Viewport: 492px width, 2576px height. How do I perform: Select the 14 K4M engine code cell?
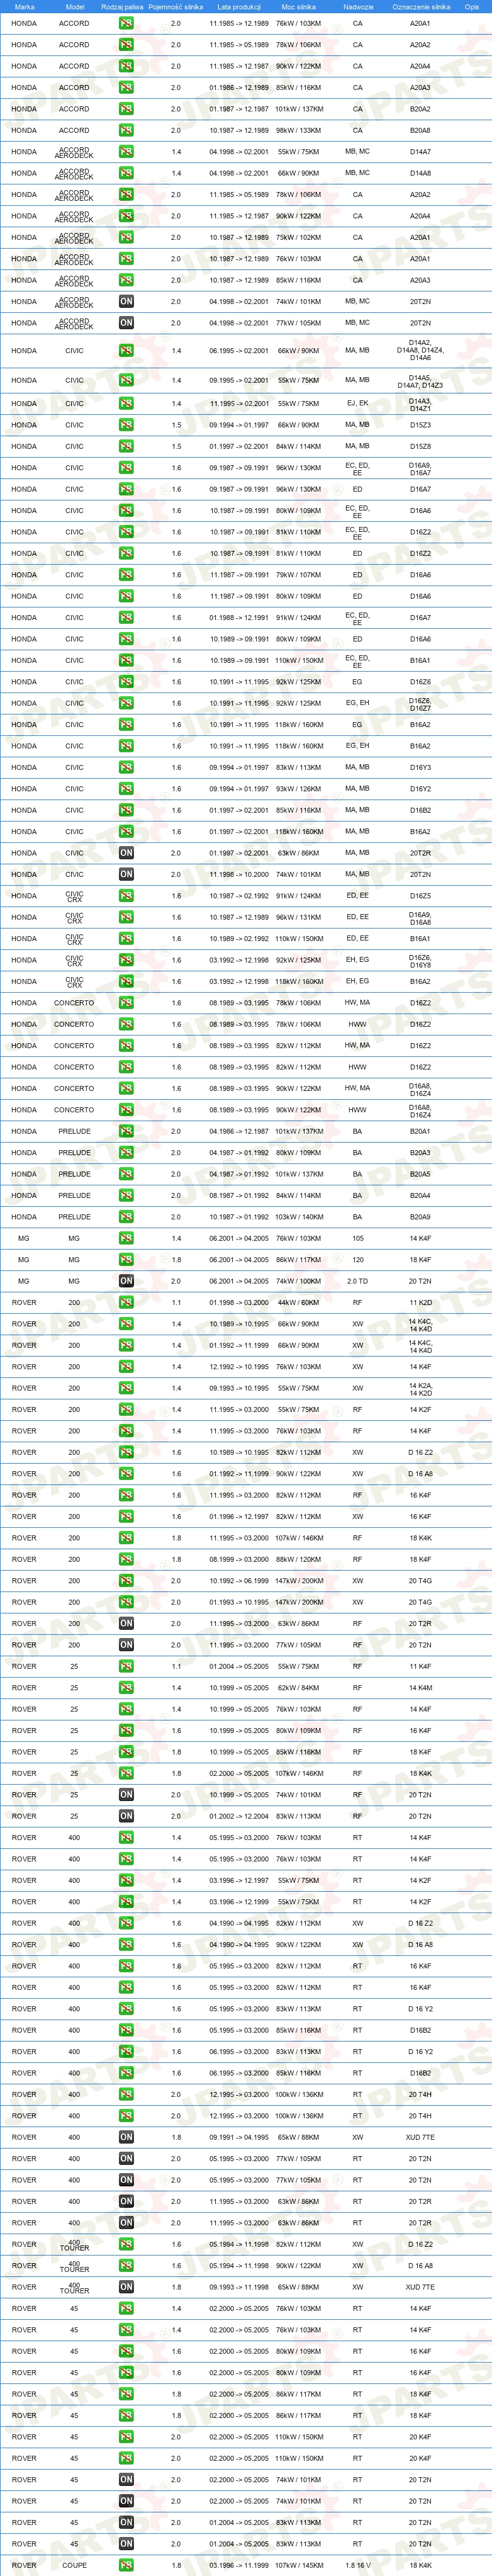tap(420, 1688)
